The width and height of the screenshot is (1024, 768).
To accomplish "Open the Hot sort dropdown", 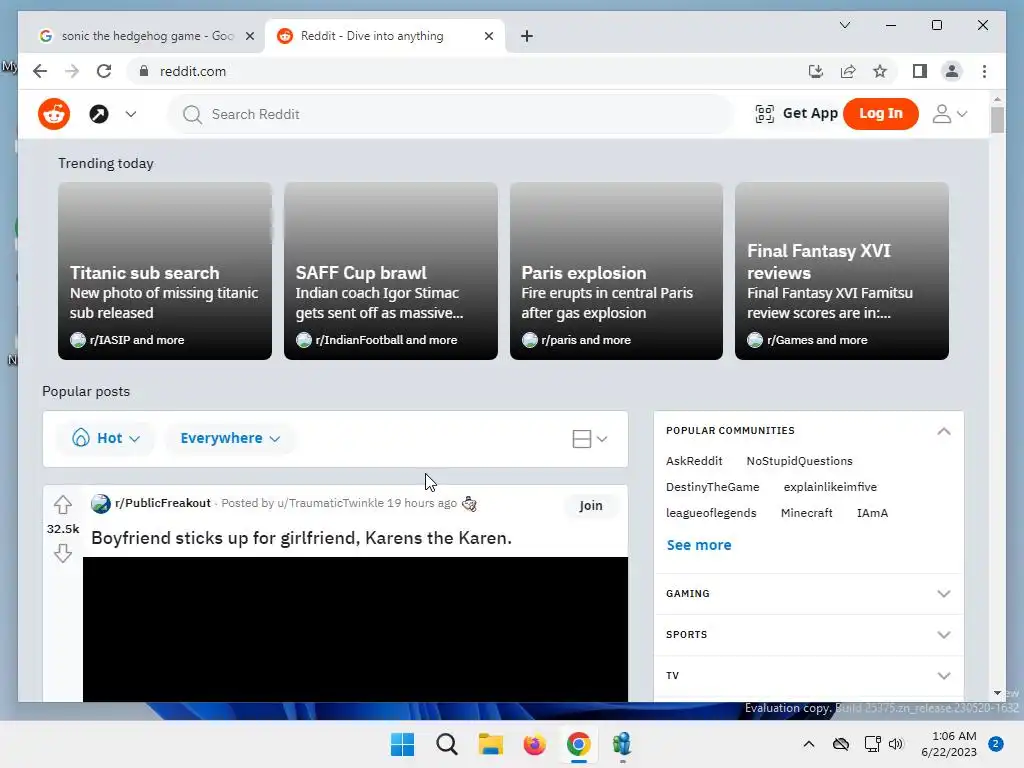I will coord(106,438).
